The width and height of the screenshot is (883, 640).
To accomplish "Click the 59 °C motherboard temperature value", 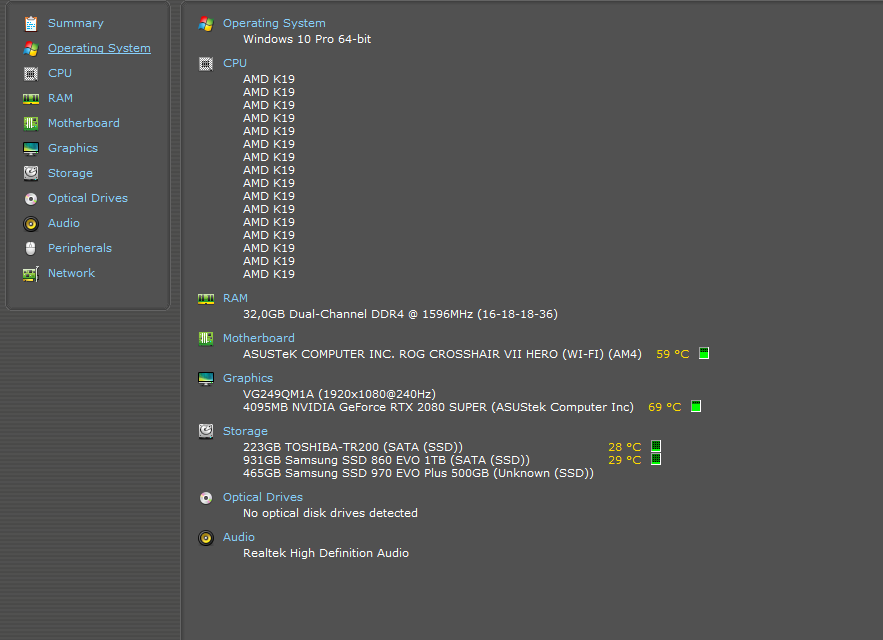I will pyautogui.click(x=672, y=354).
